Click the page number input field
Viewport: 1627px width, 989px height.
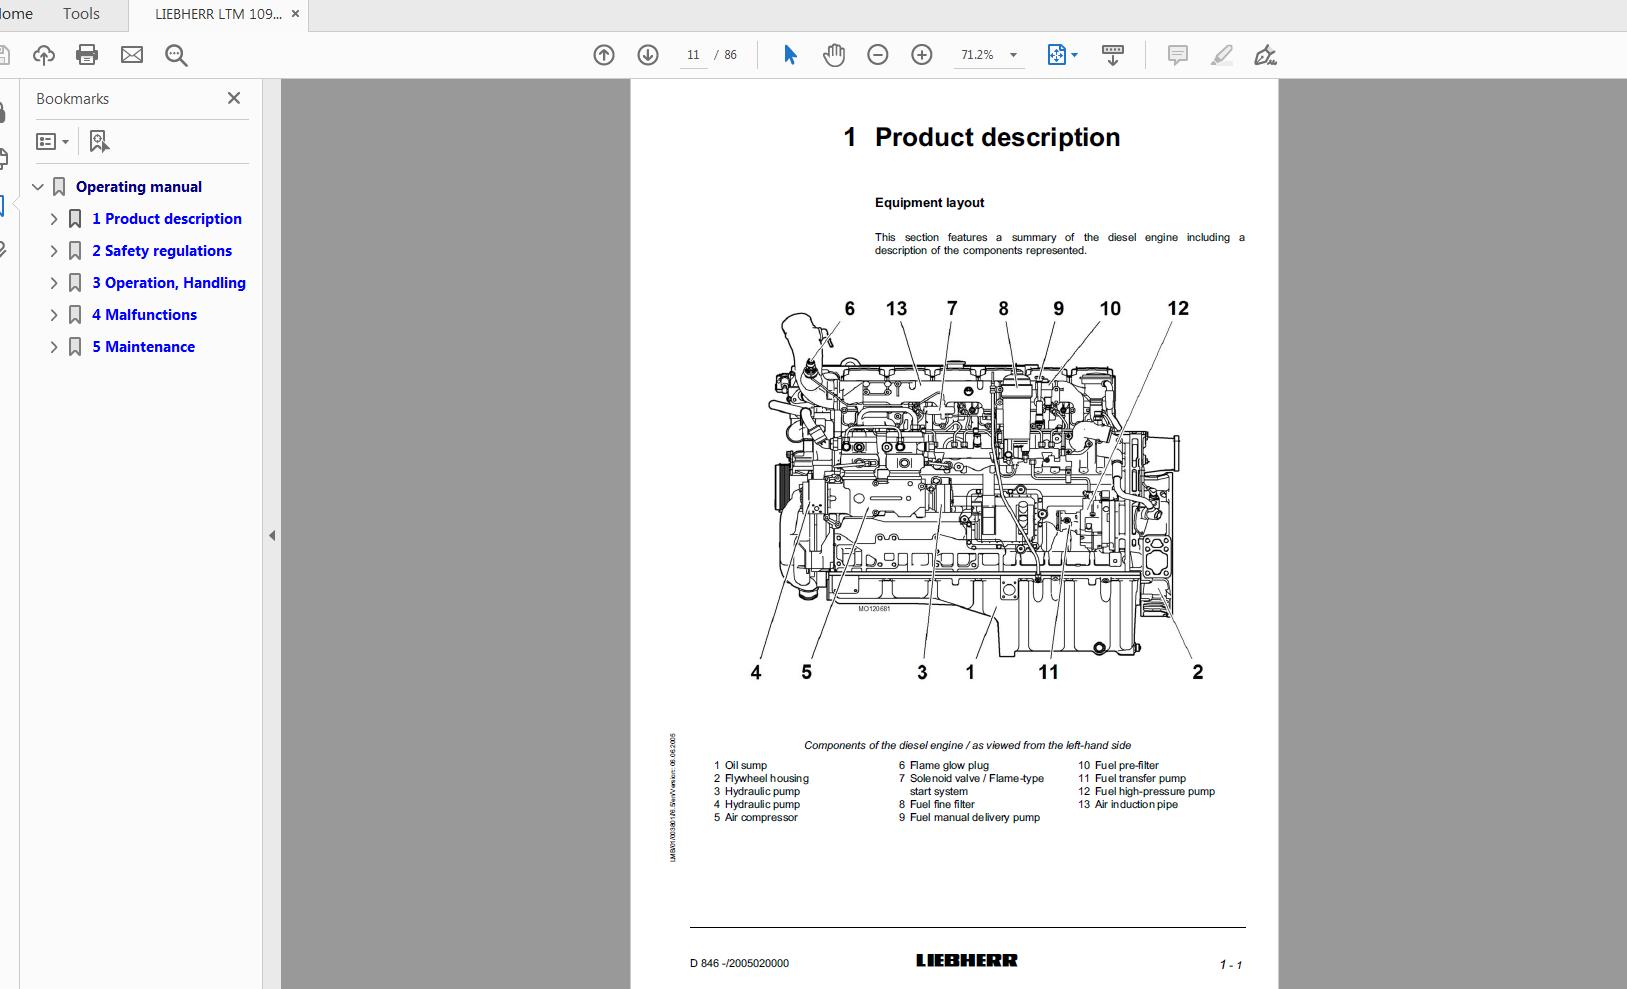(694, 55)
